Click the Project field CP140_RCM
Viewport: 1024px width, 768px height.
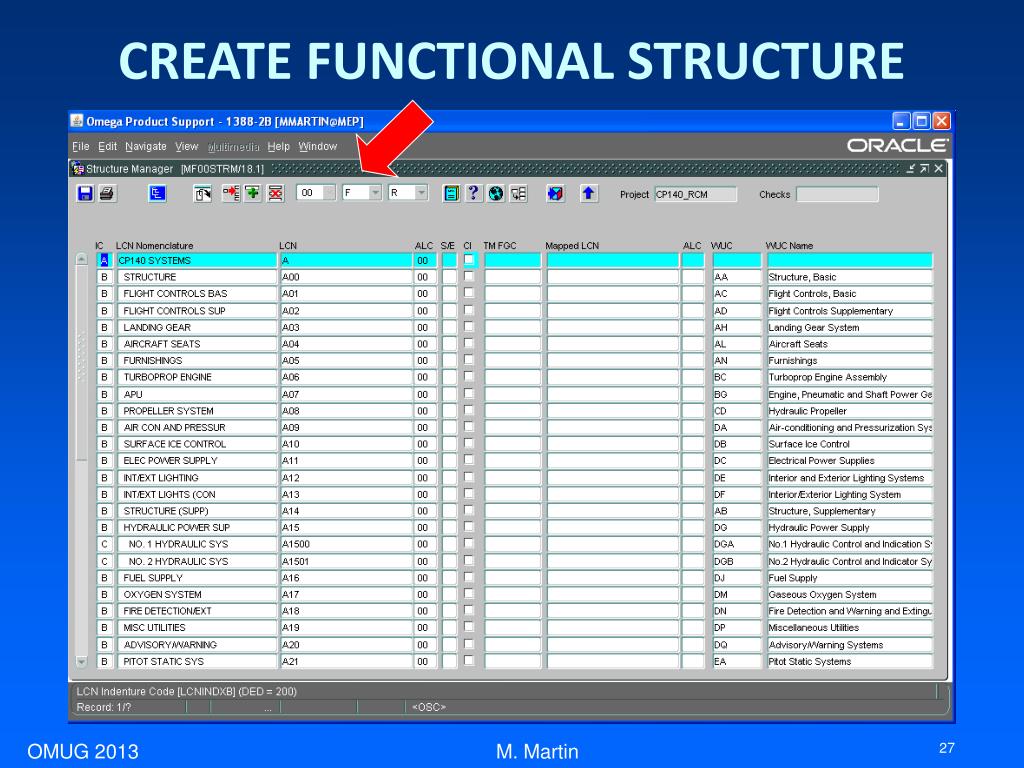696,194
